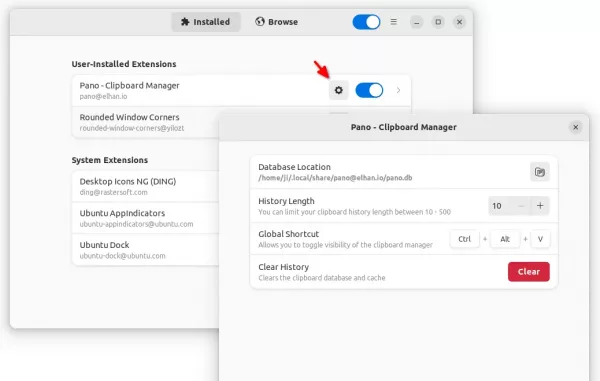600x381 pixels.
Task: Switch to the Installed tab
Action: pyautogui.click(x=206, y=22)
